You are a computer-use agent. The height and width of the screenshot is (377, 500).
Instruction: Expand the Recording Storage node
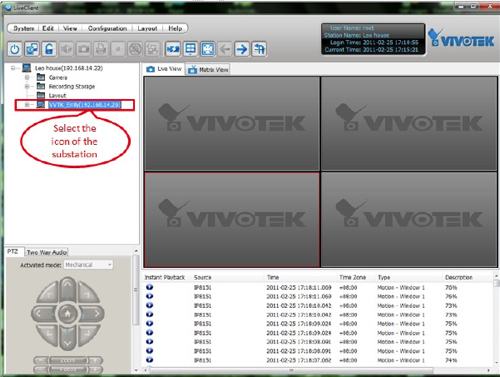27,86
